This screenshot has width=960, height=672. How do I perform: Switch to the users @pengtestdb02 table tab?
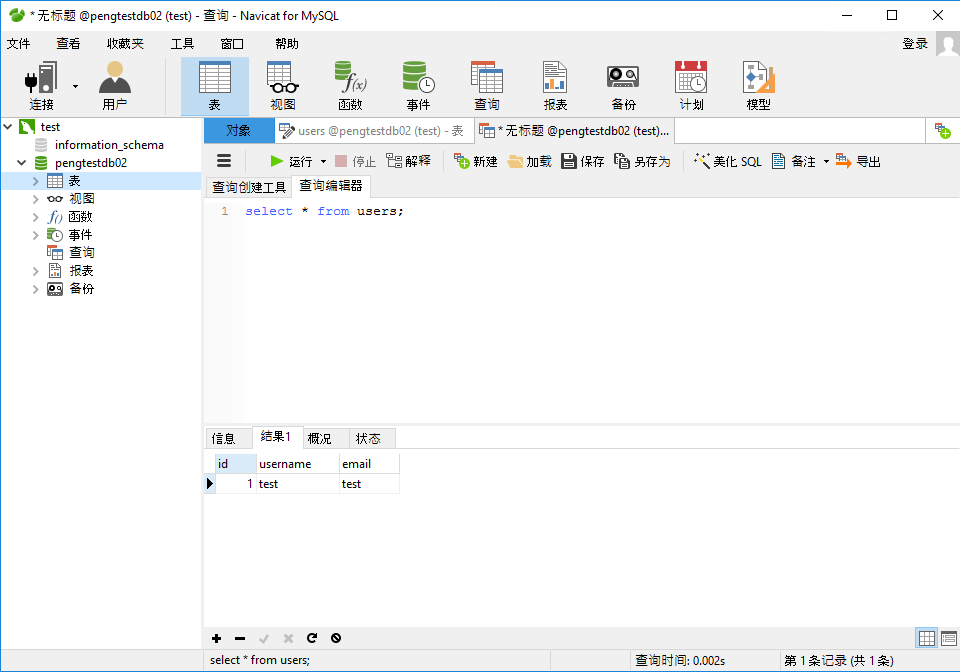point(374,130)
